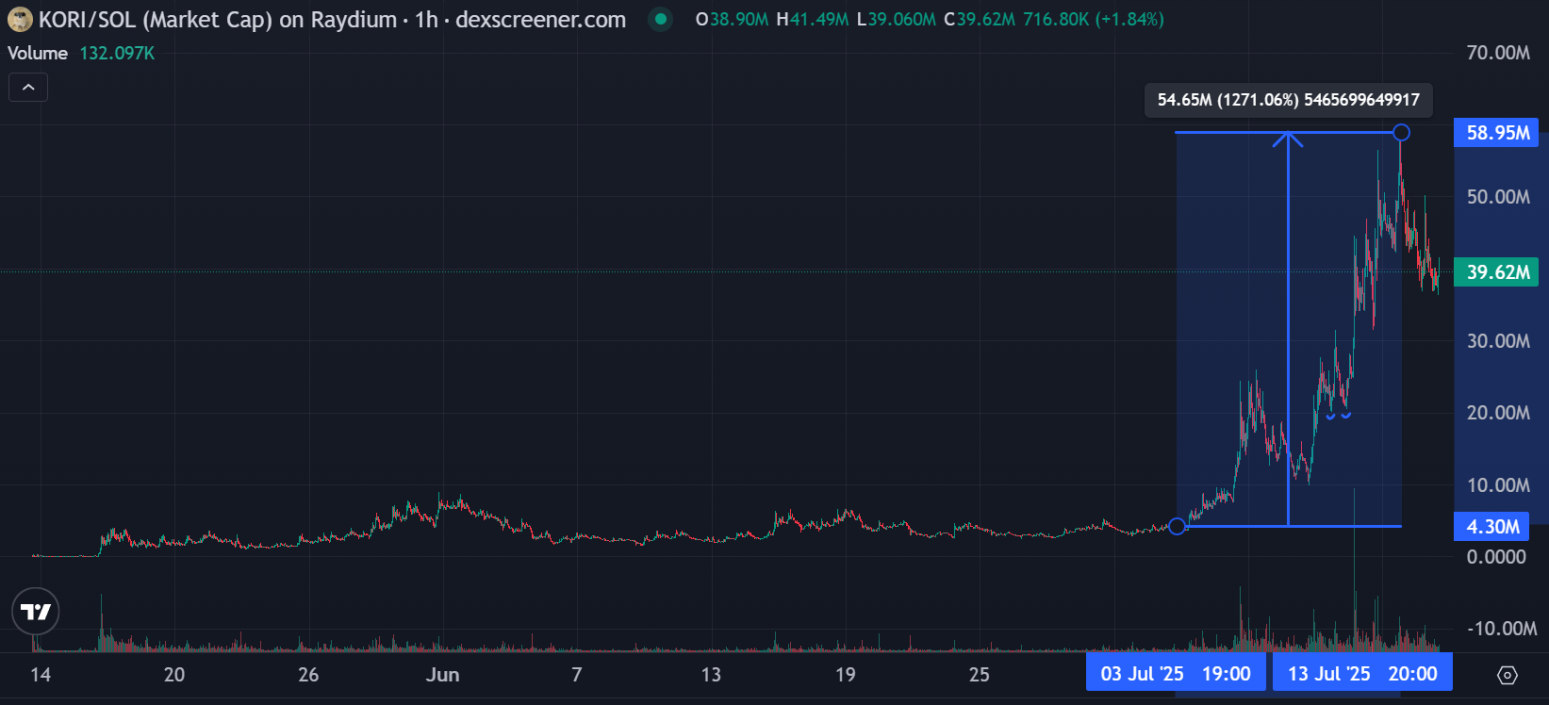The image size is (1549, 705).
Task: Click the change value 716.80K (+1.84%)
Action: click(x=1094, y=19)
